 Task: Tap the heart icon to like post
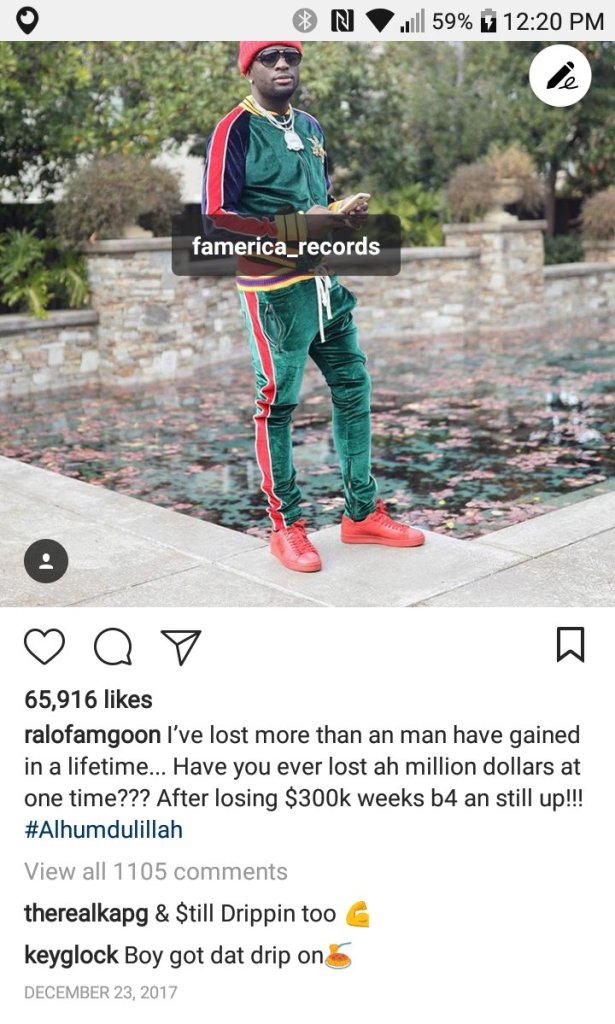point(44,647)
